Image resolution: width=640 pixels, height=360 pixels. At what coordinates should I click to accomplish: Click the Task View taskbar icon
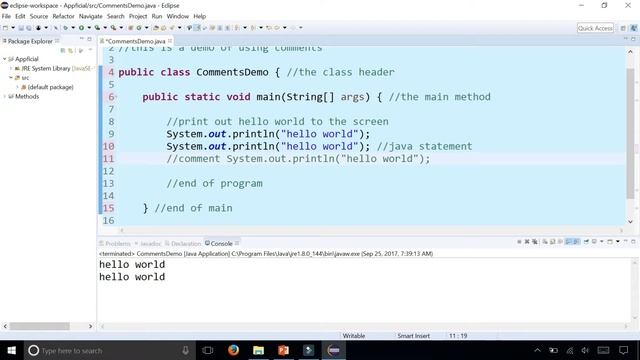pos(208,350)
